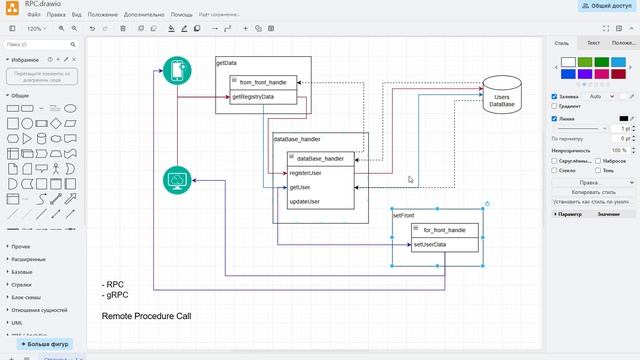Viewport: 640px width, 360px height.
Task: Collapse the Общие shapes section
Action: tap(18, 96)
